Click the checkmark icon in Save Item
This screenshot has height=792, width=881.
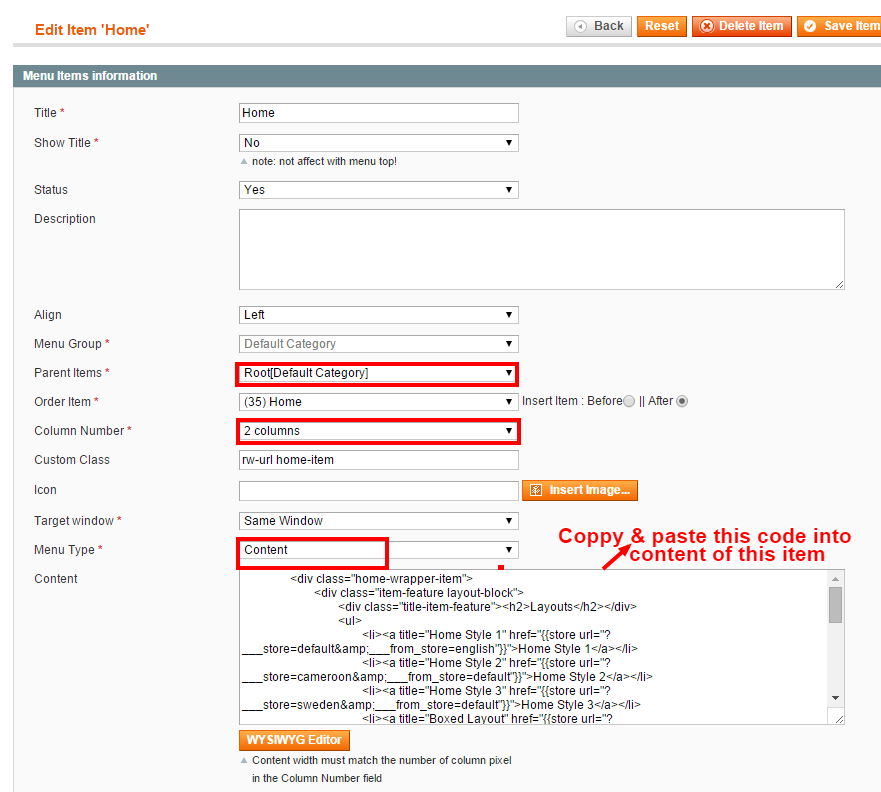pyautogui.click(x=810, y=26)
